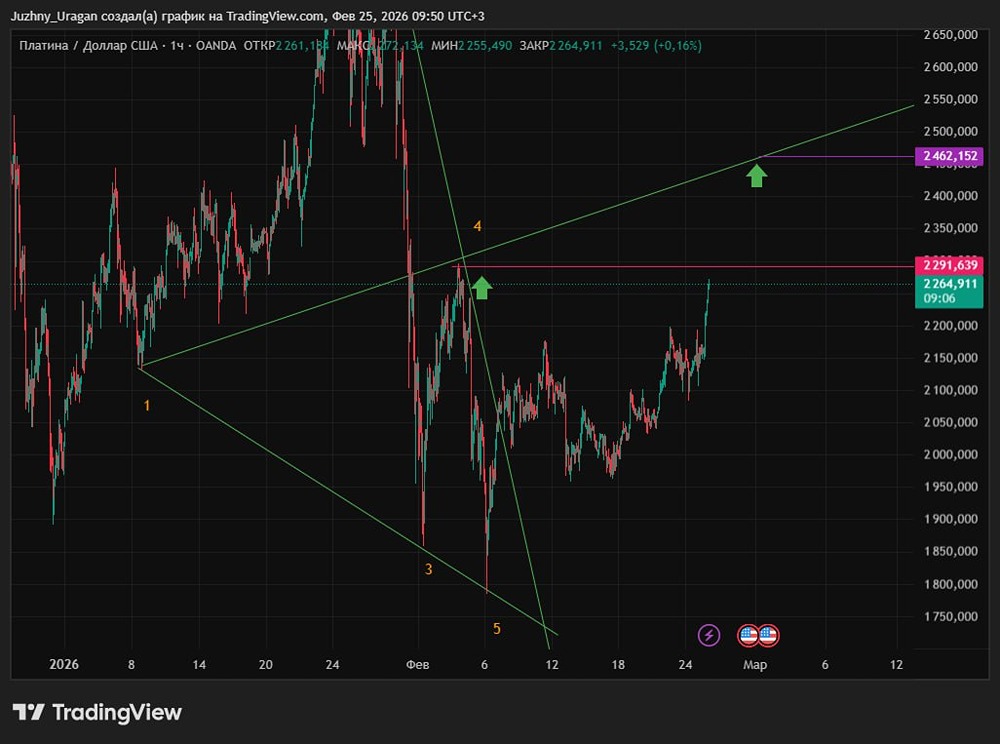Click the leftmost US flag economic event icon
Image resolution: width=1000 pixels, height=744 pixels.
click(749, 635)
